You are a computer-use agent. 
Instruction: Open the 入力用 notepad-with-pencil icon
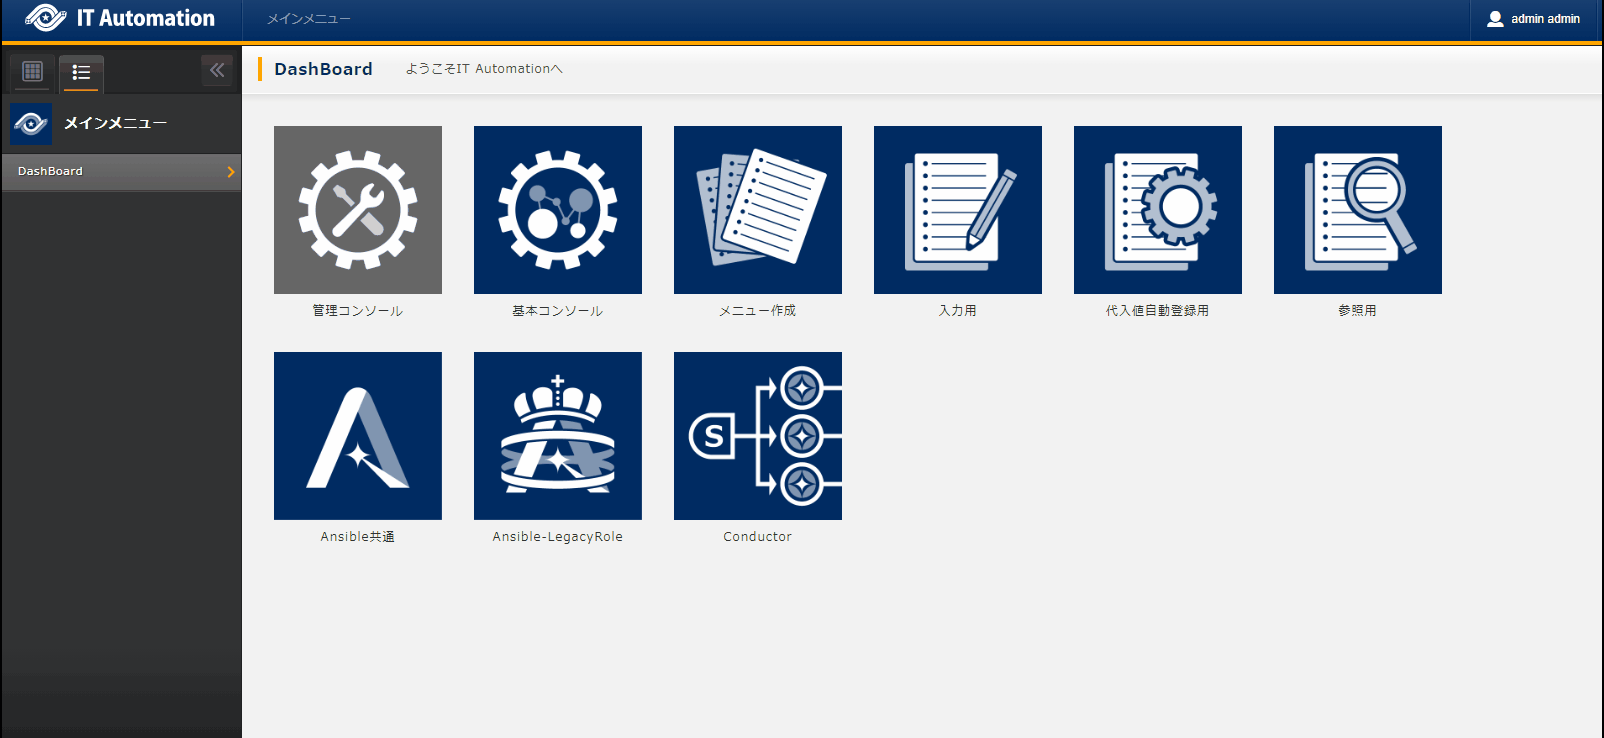tap(957, 210)
